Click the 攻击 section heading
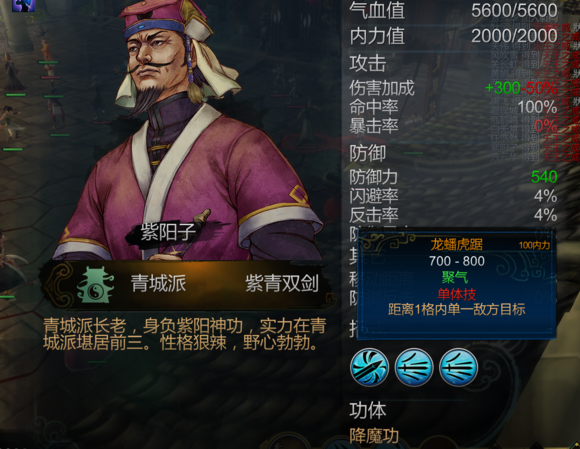This screenshot has width=580, height=449. pos(368,63)
